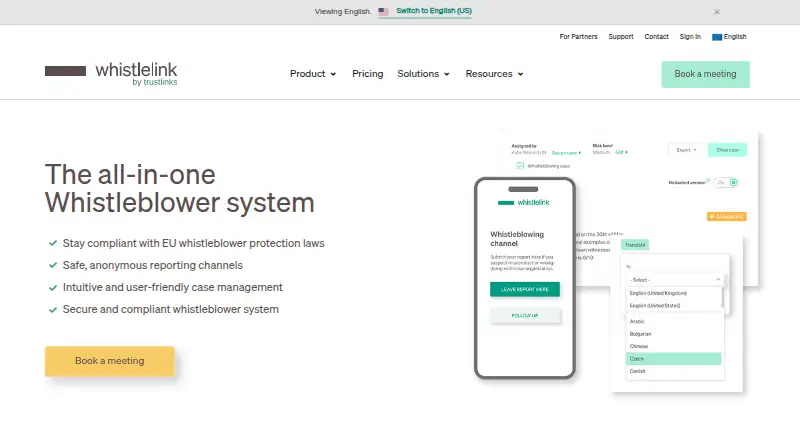The height and width of the screenshot is (440, 800).
Task: Click the hero heading The all-in-one Whistleblower system
Action: pyautogui.click(x=180, y=189)
